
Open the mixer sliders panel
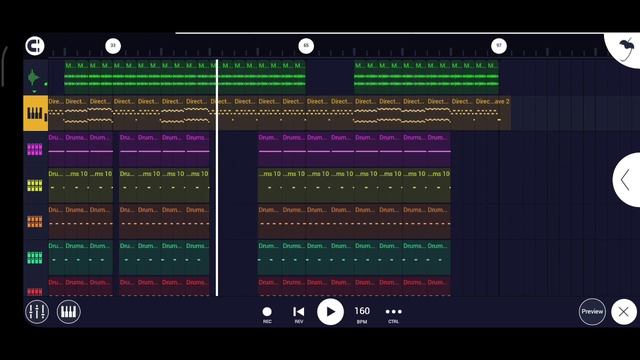click(37, 312)
